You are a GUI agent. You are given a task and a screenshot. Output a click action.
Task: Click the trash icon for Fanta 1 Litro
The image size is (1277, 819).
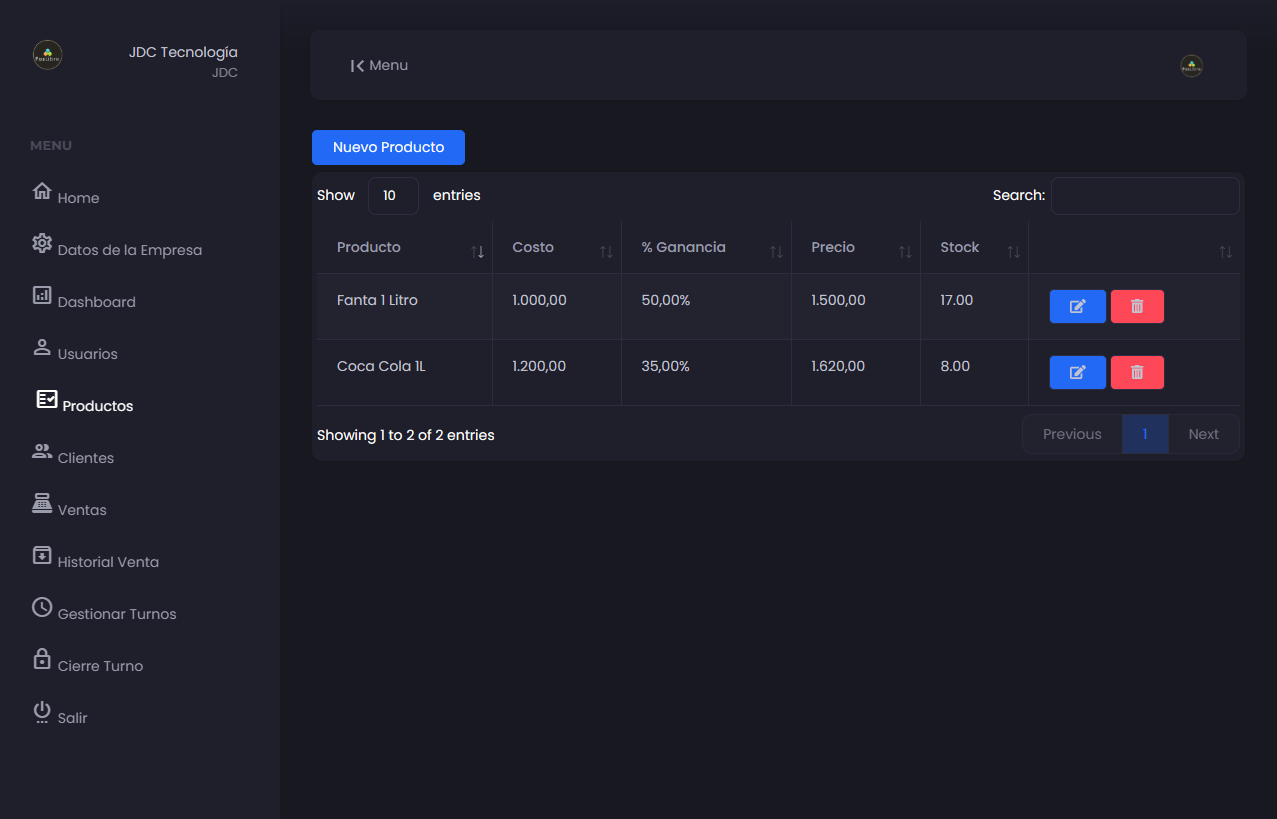pos(1137,307)
